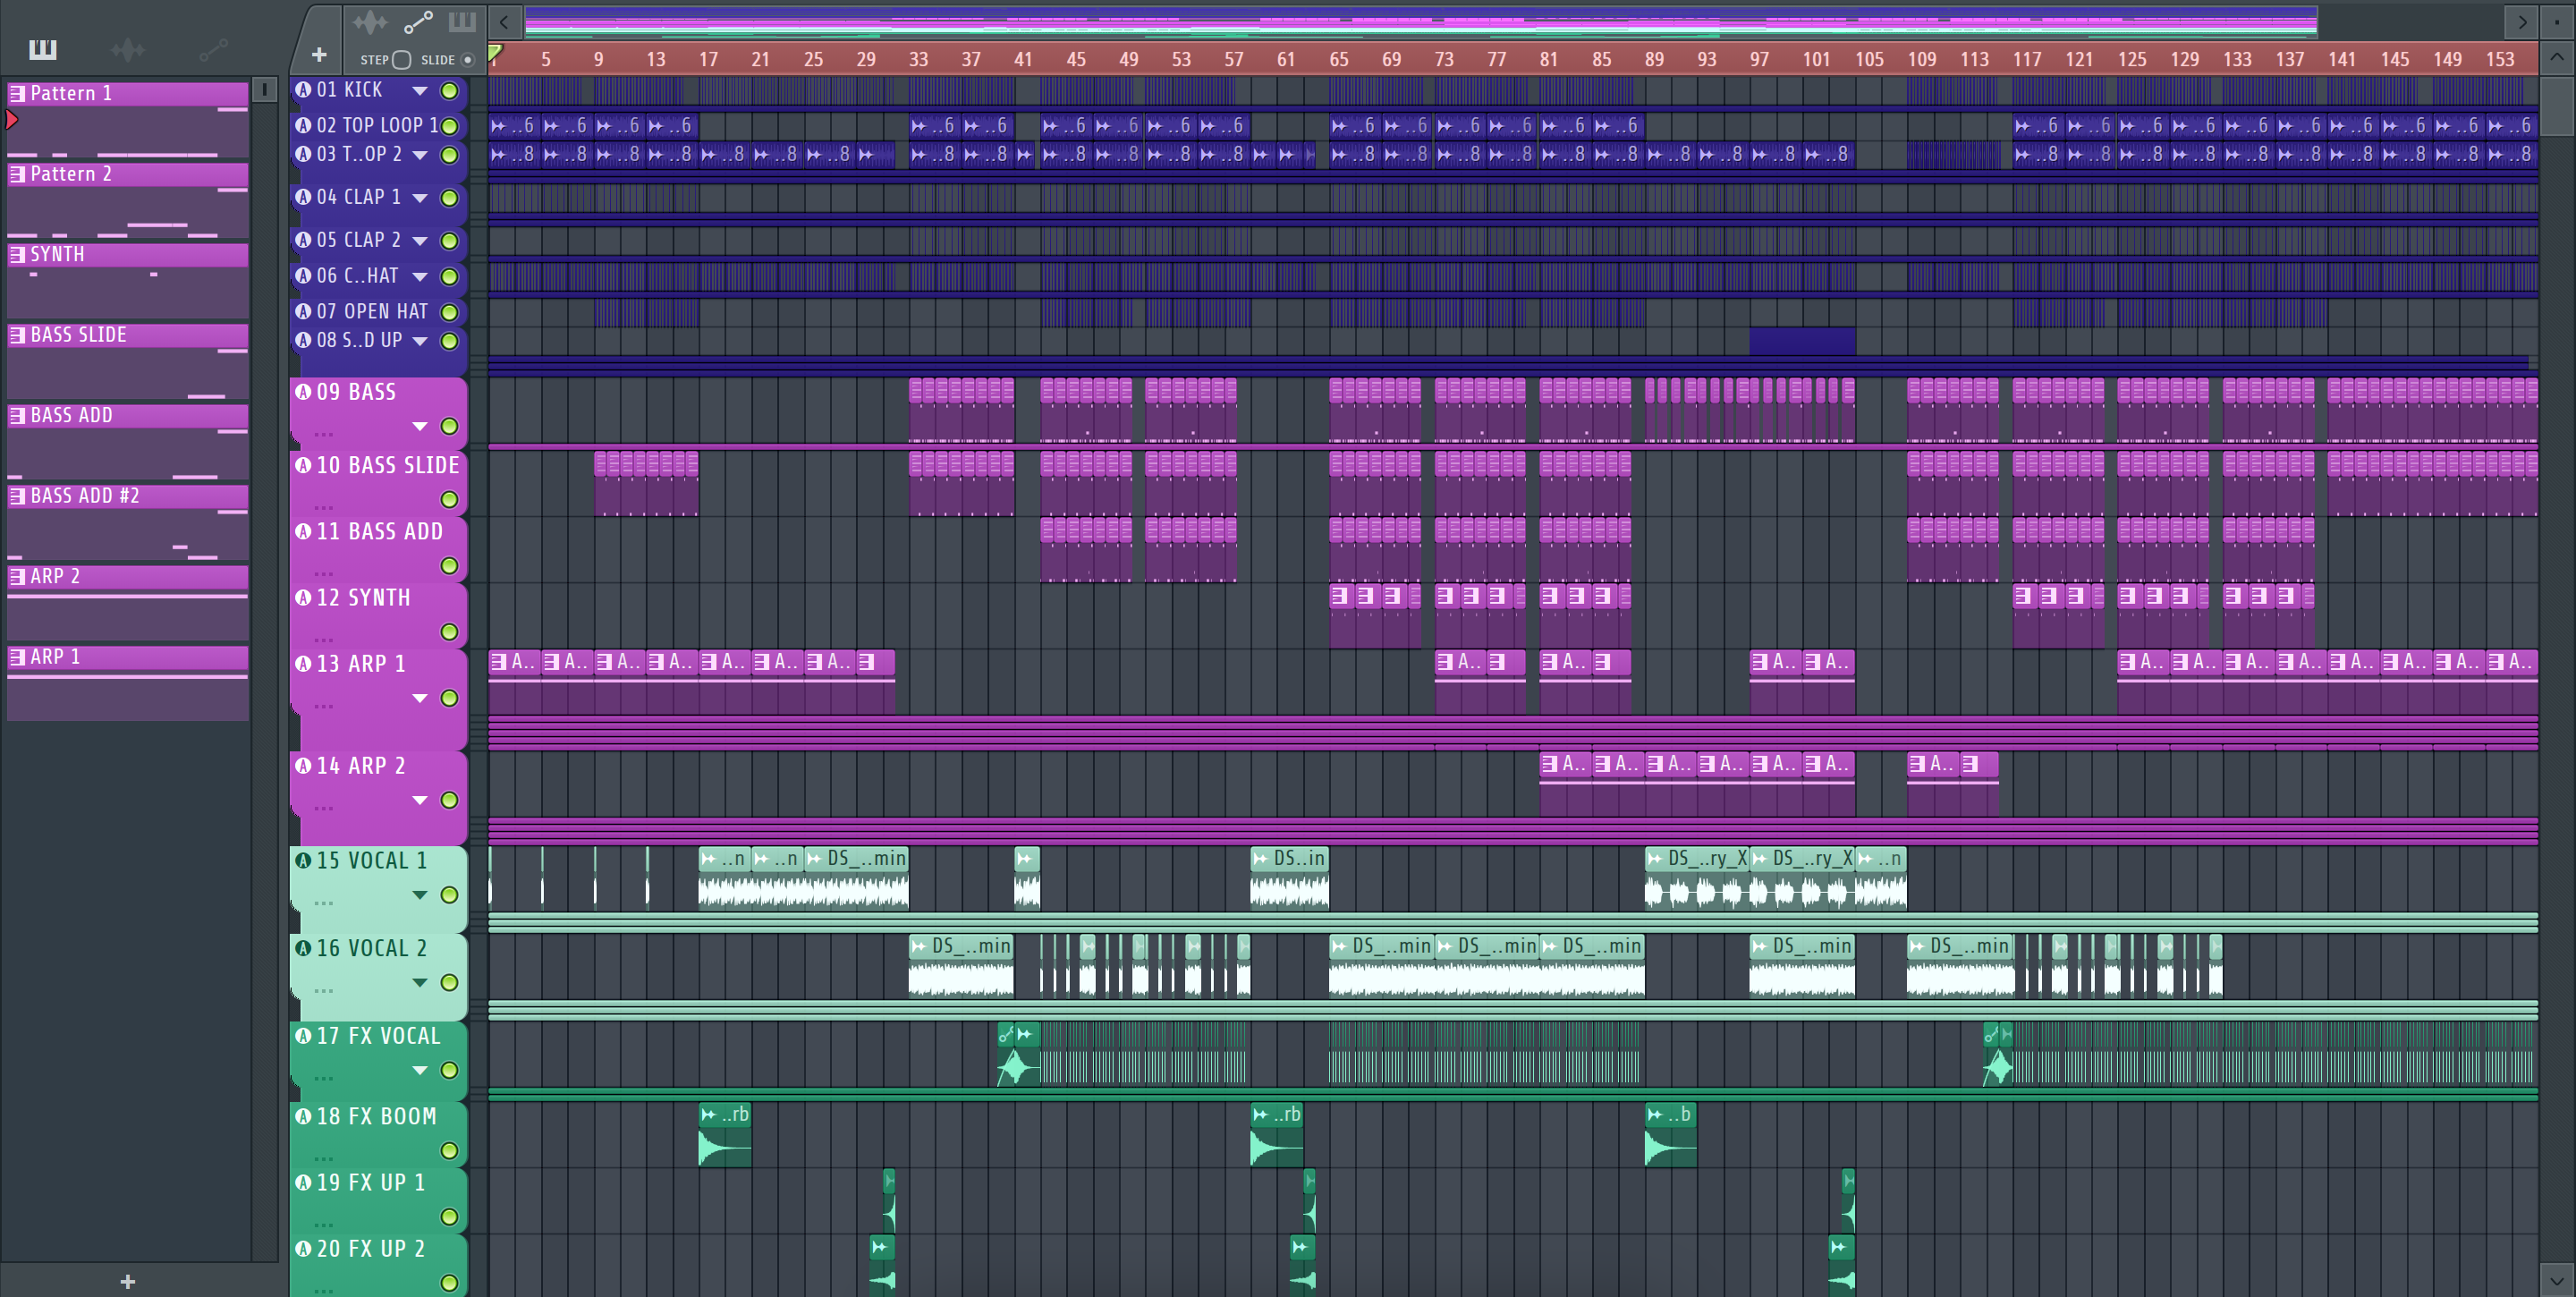The width and height of the screenshot is (2576, 1297).
Task: Open the 04 CLAP 1 track dropdown arrow
Action: [420, 198]
